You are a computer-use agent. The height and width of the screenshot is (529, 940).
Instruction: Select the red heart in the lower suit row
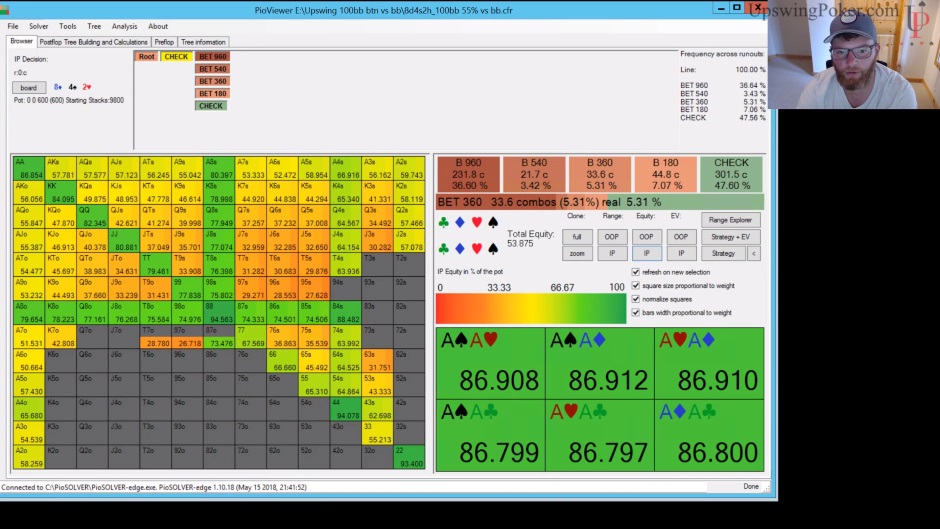(477, 248)
